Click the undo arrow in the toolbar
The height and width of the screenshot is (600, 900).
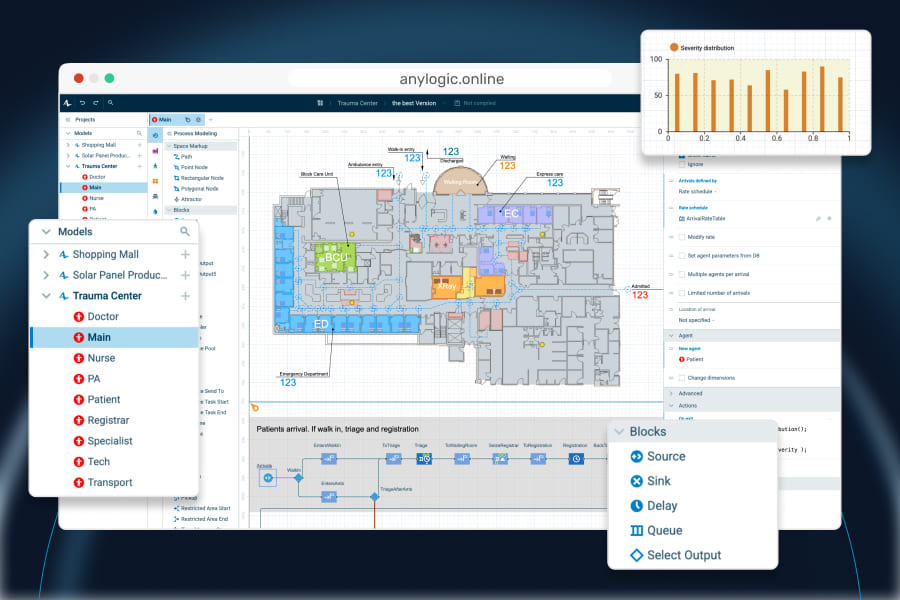click(x=82, y=103)
